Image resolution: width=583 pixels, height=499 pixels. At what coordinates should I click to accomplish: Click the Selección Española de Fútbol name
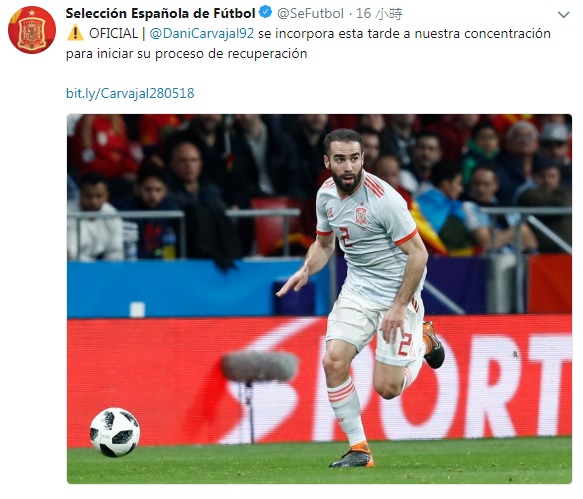160,13
